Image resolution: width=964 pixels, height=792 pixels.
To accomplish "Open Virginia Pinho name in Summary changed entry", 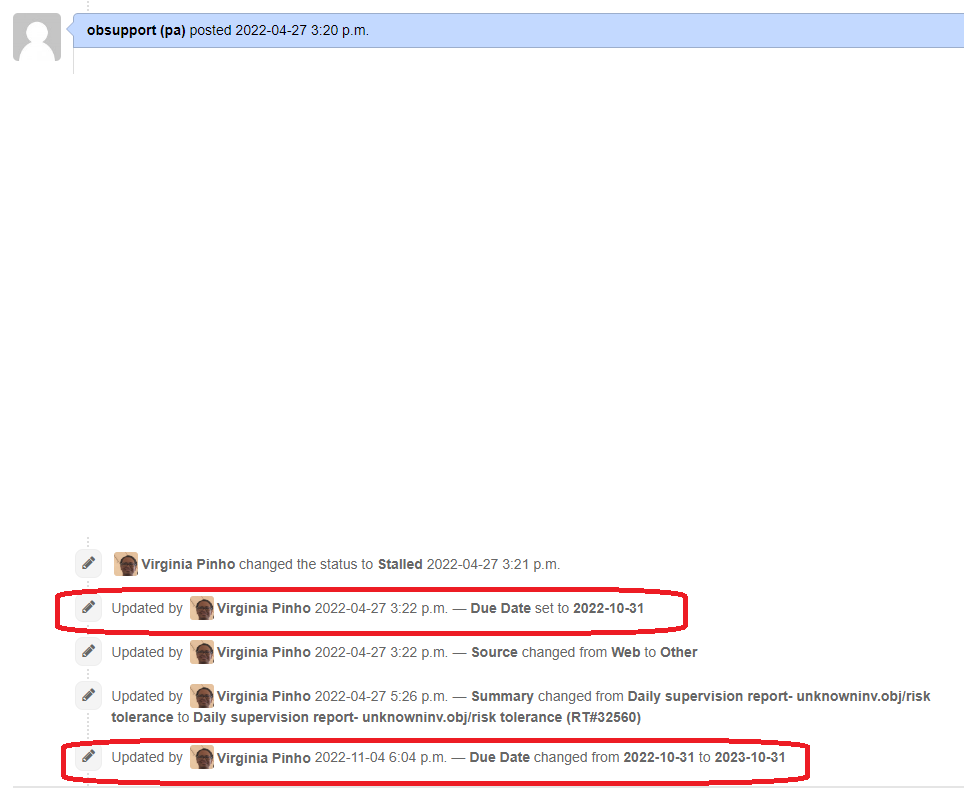I will tap(264, 696).
